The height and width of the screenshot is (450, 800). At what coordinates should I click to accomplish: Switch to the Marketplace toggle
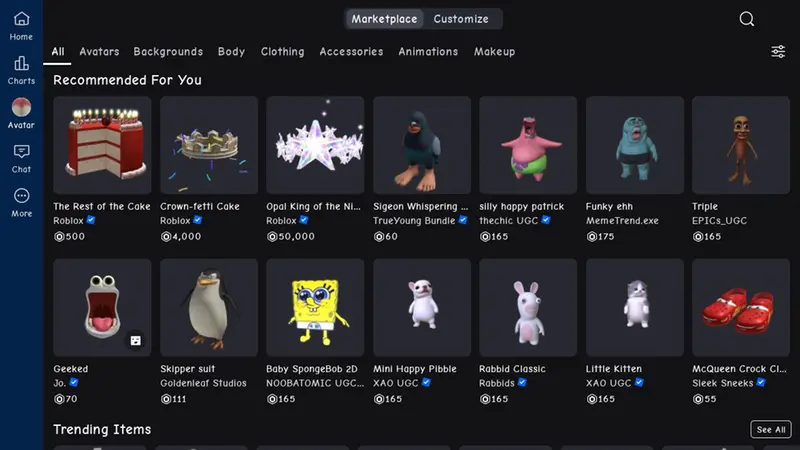point(384,19)
